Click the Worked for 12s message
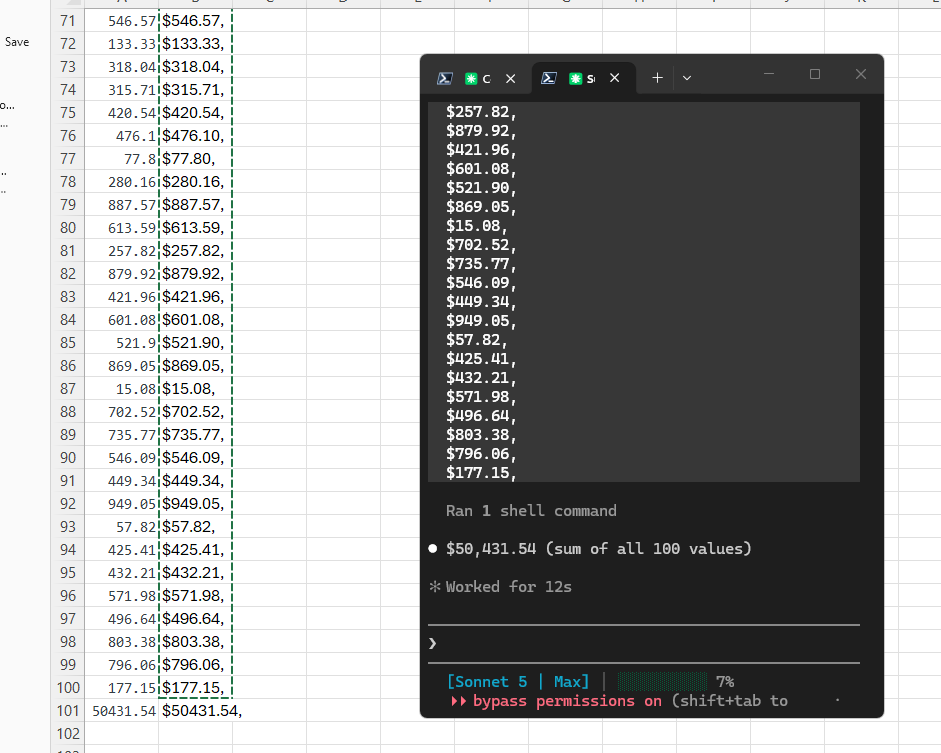This screenshot has height=753, width=941. (x=508, y=586)
